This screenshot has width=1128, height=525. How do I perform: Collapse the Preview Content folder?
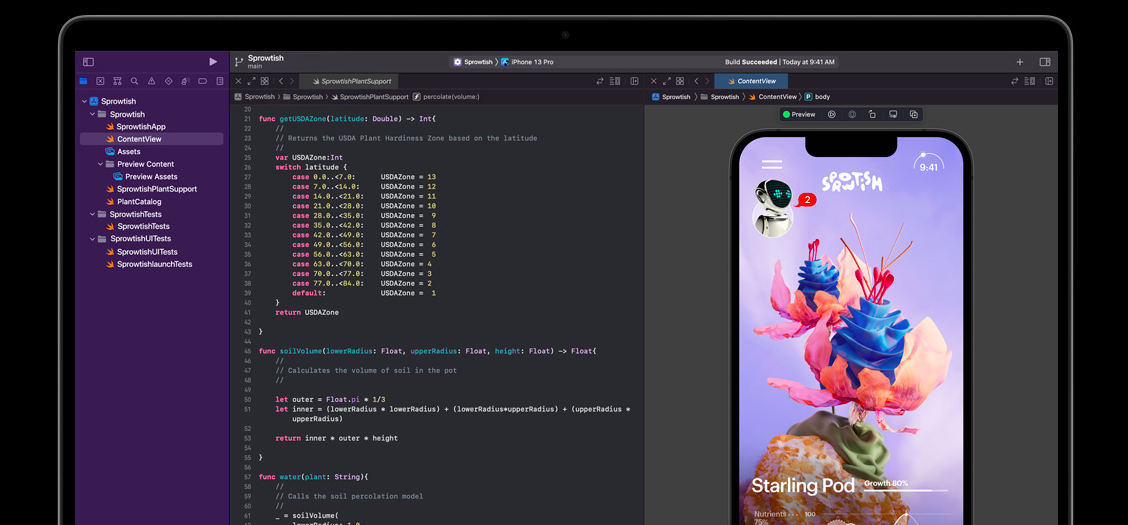tap(100, 164)
